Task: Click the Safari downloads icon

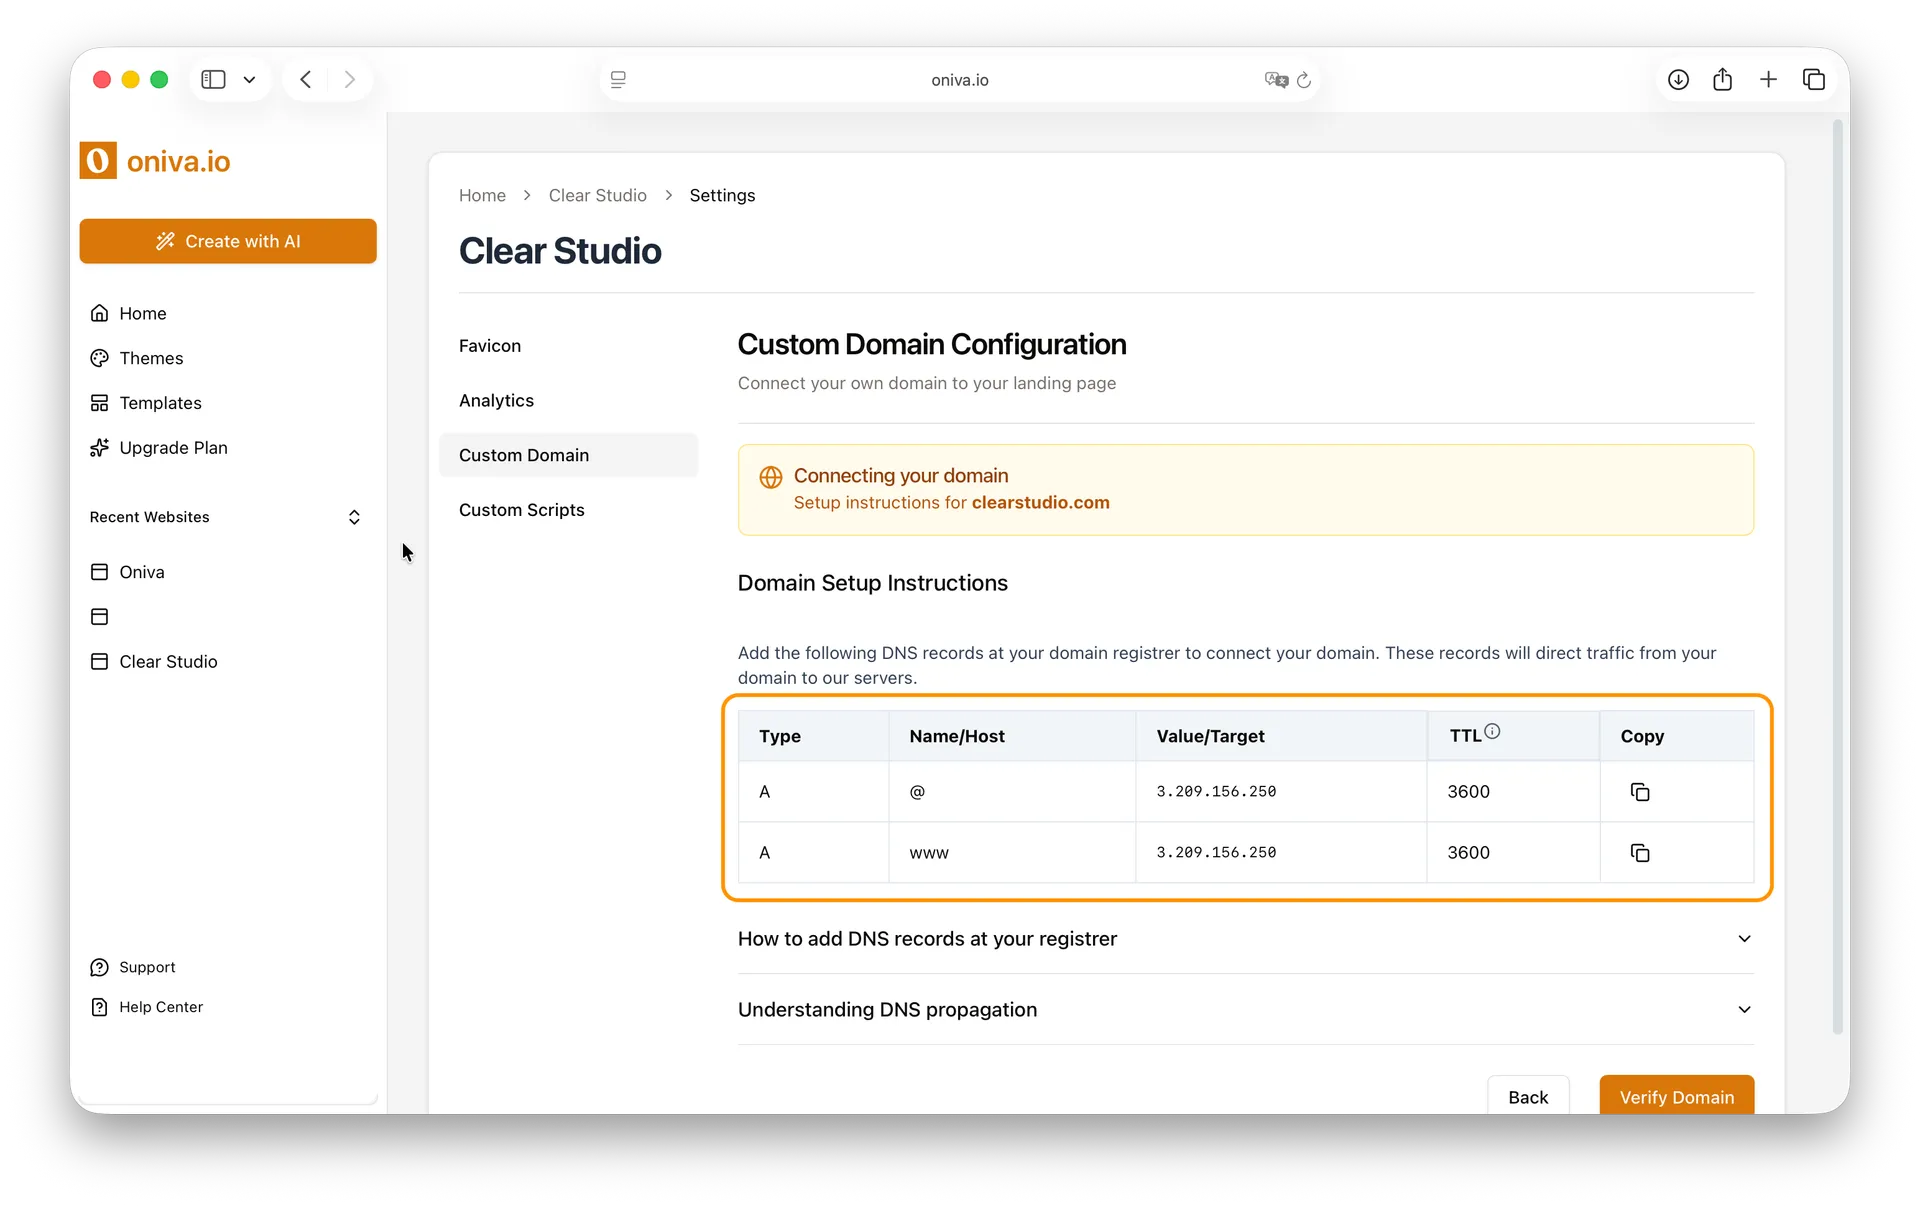Action: tap(1678, 80)
